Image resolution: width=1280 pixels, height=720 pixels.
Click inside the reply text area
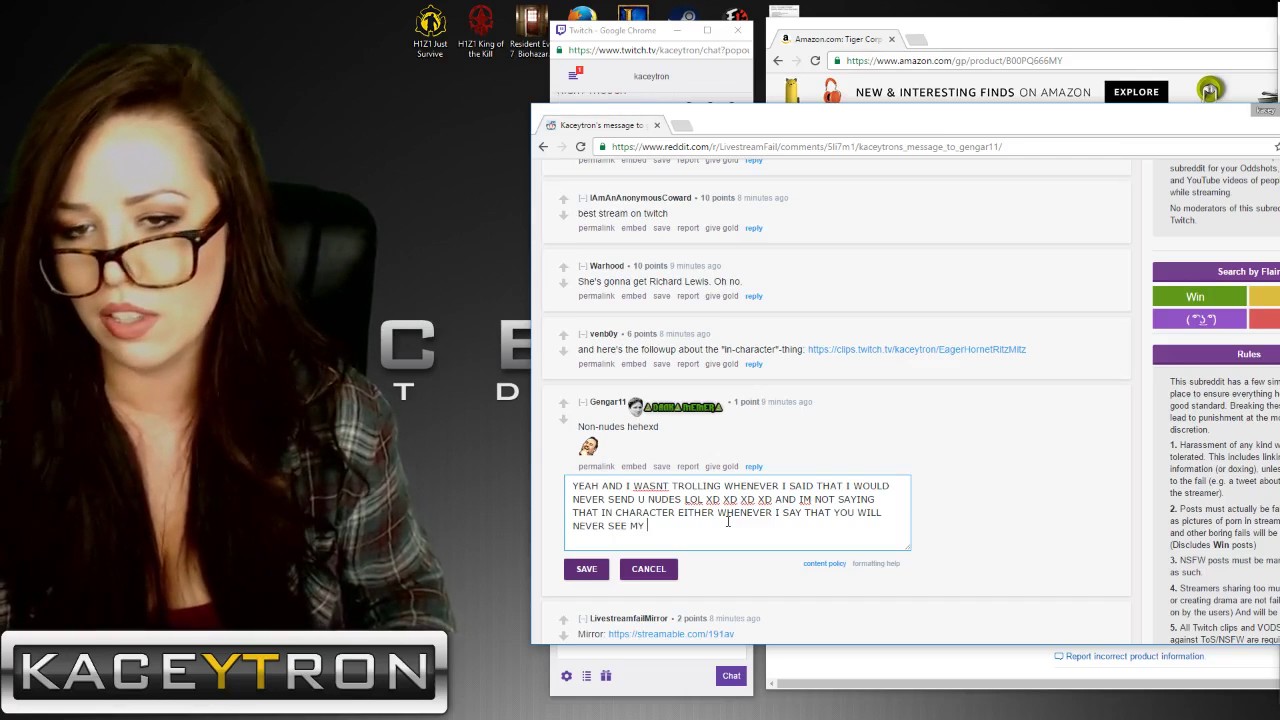(737, 512)
